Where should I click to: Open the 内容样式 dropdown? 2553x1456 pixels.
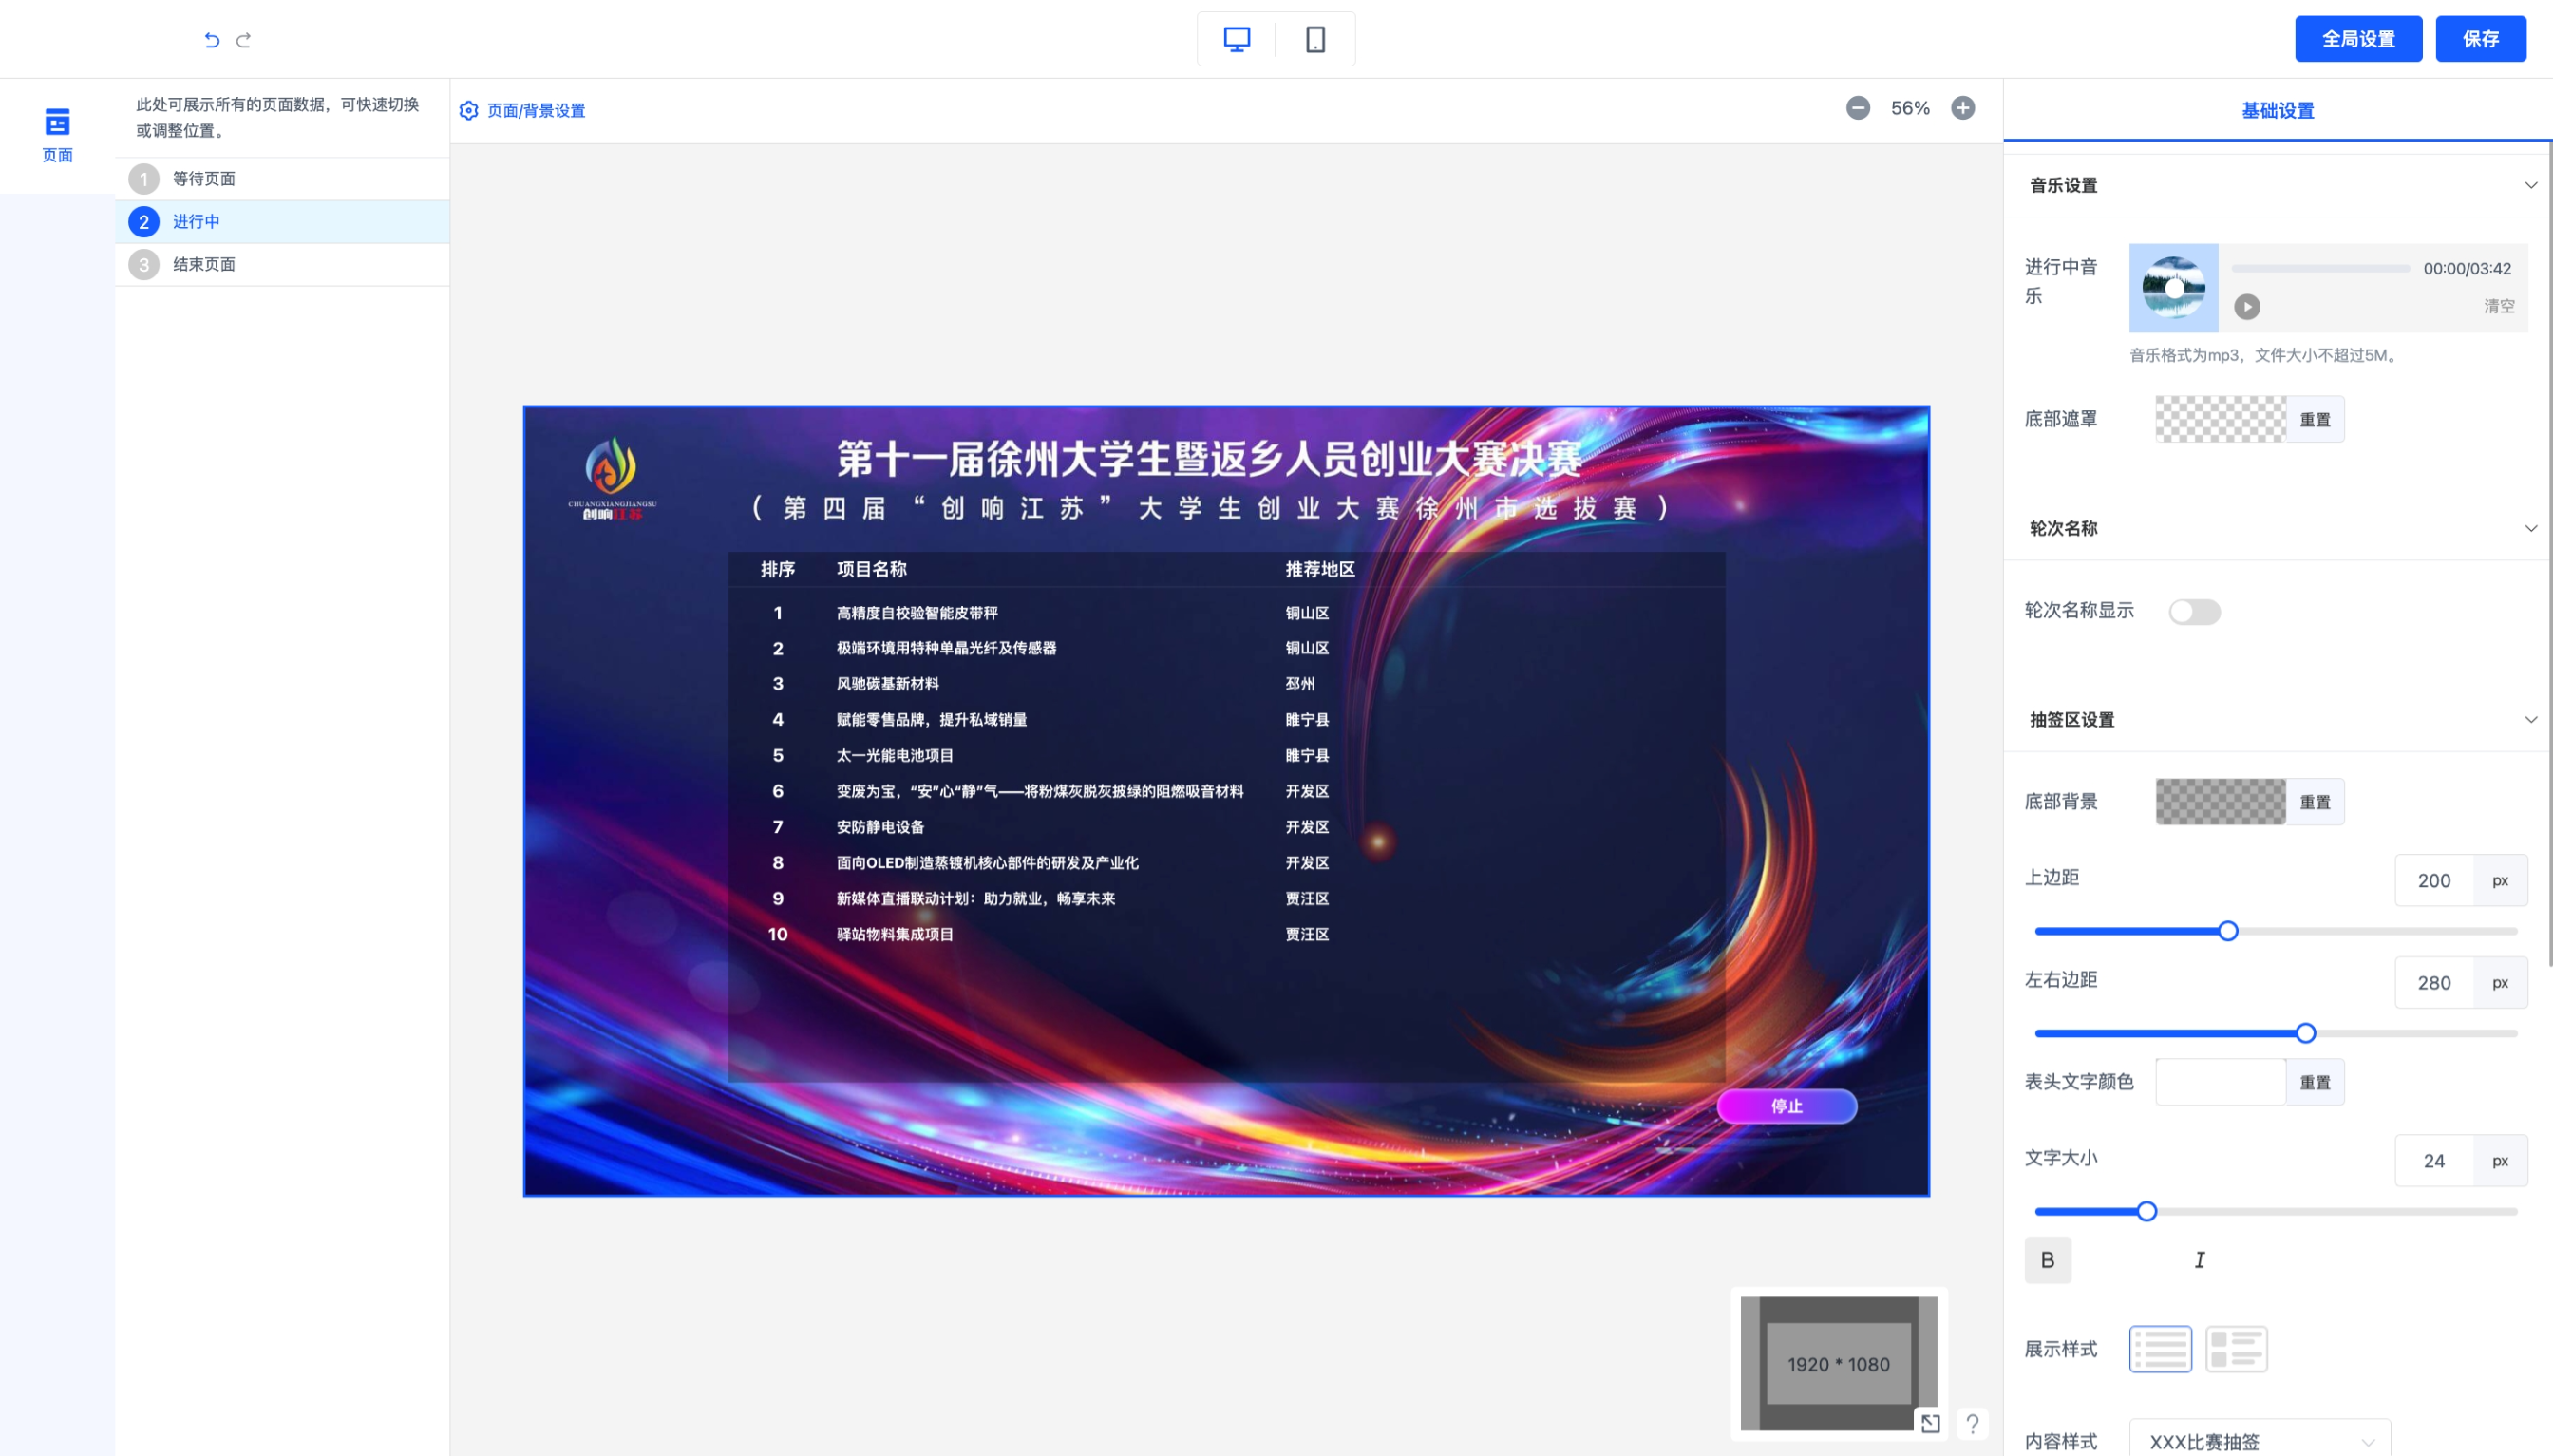[x=2260, y=1440]
